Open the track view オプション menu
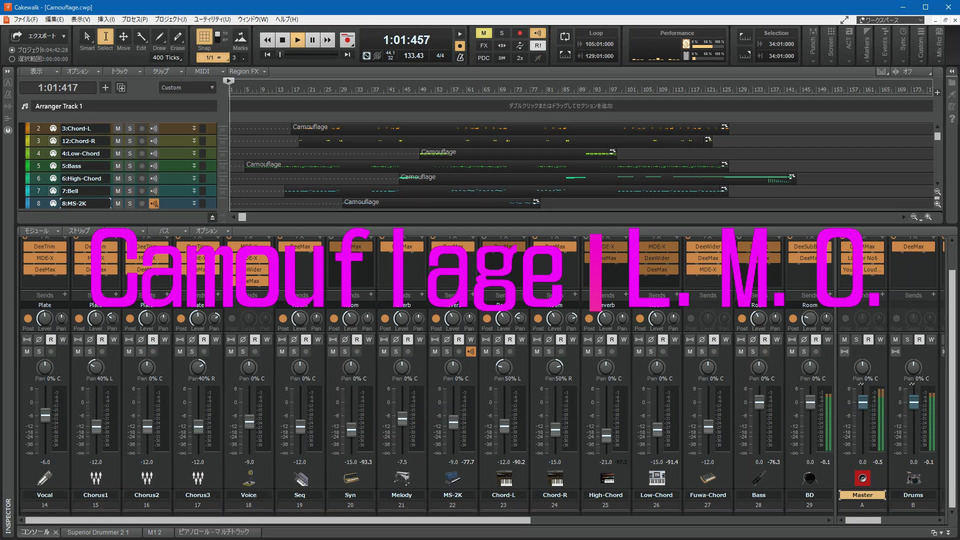This screenshot has height=540, width=960. [x=81, y=72]
